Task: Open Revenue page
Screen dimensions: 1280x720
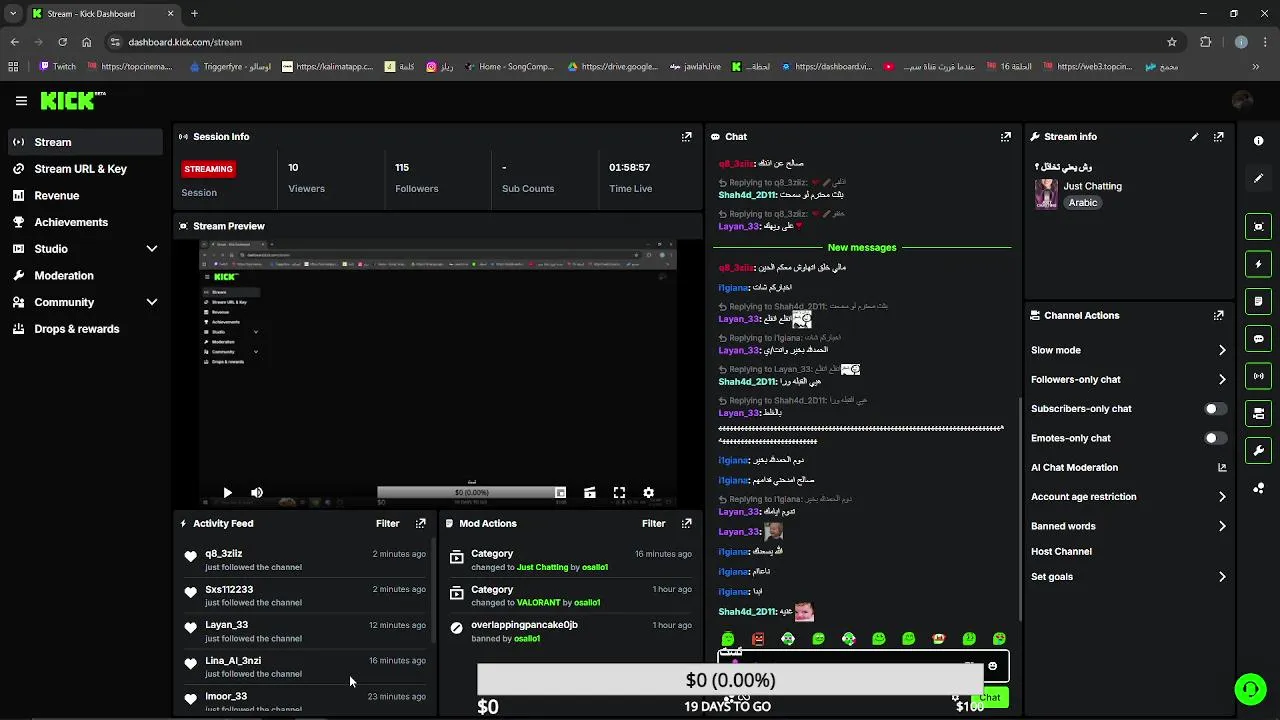Action: coord(85,196)
